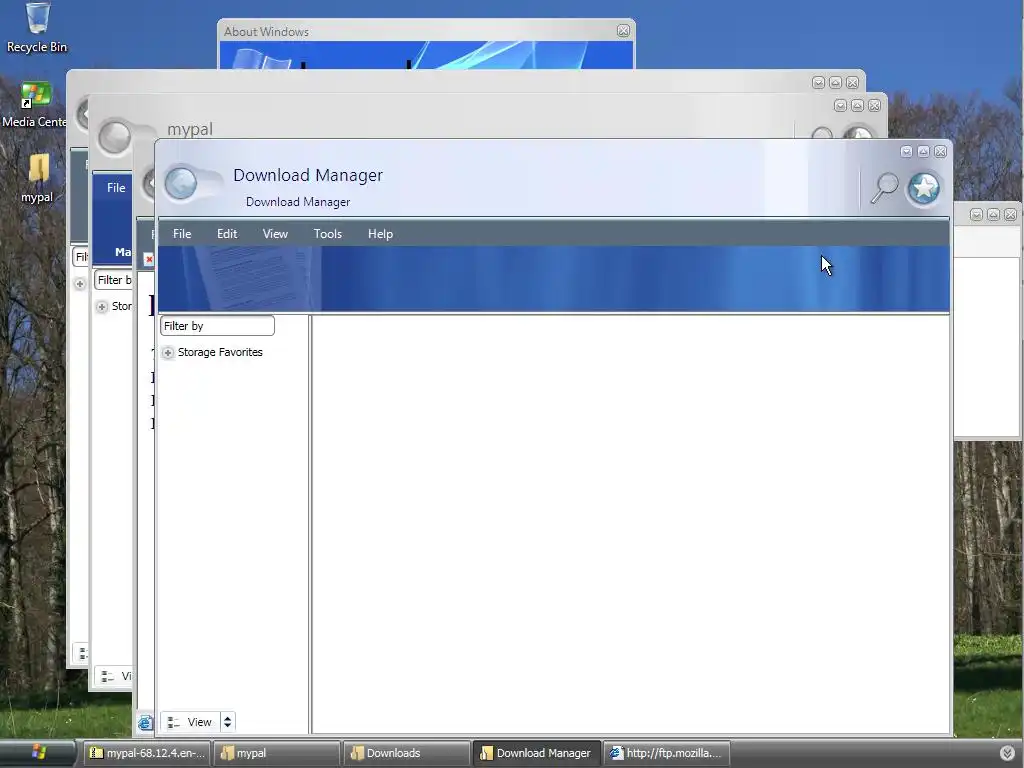Viewport: 1024px width, 768px height.
Task: Expand the Stor tree node in the mypal window
Action: pos(102,307)
